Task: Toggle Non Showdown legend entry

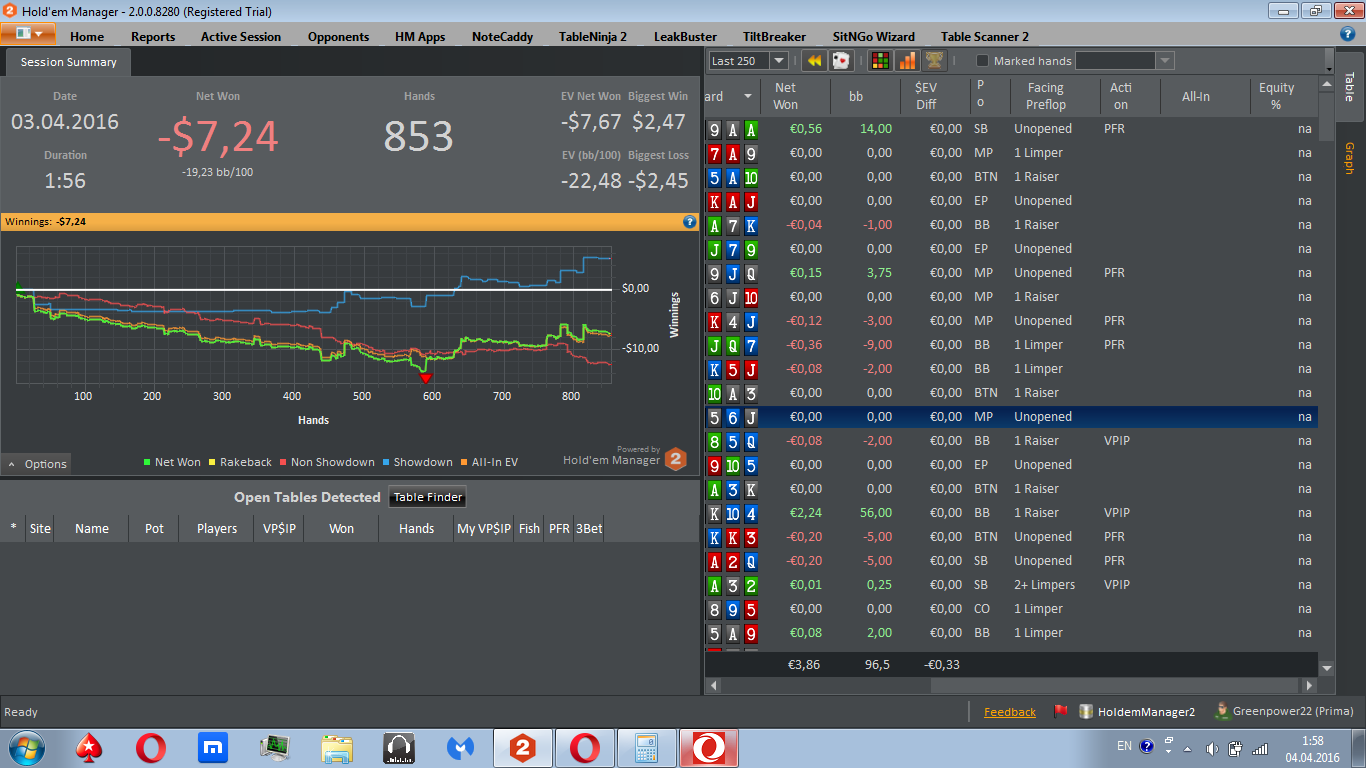Action: [327, 462]
